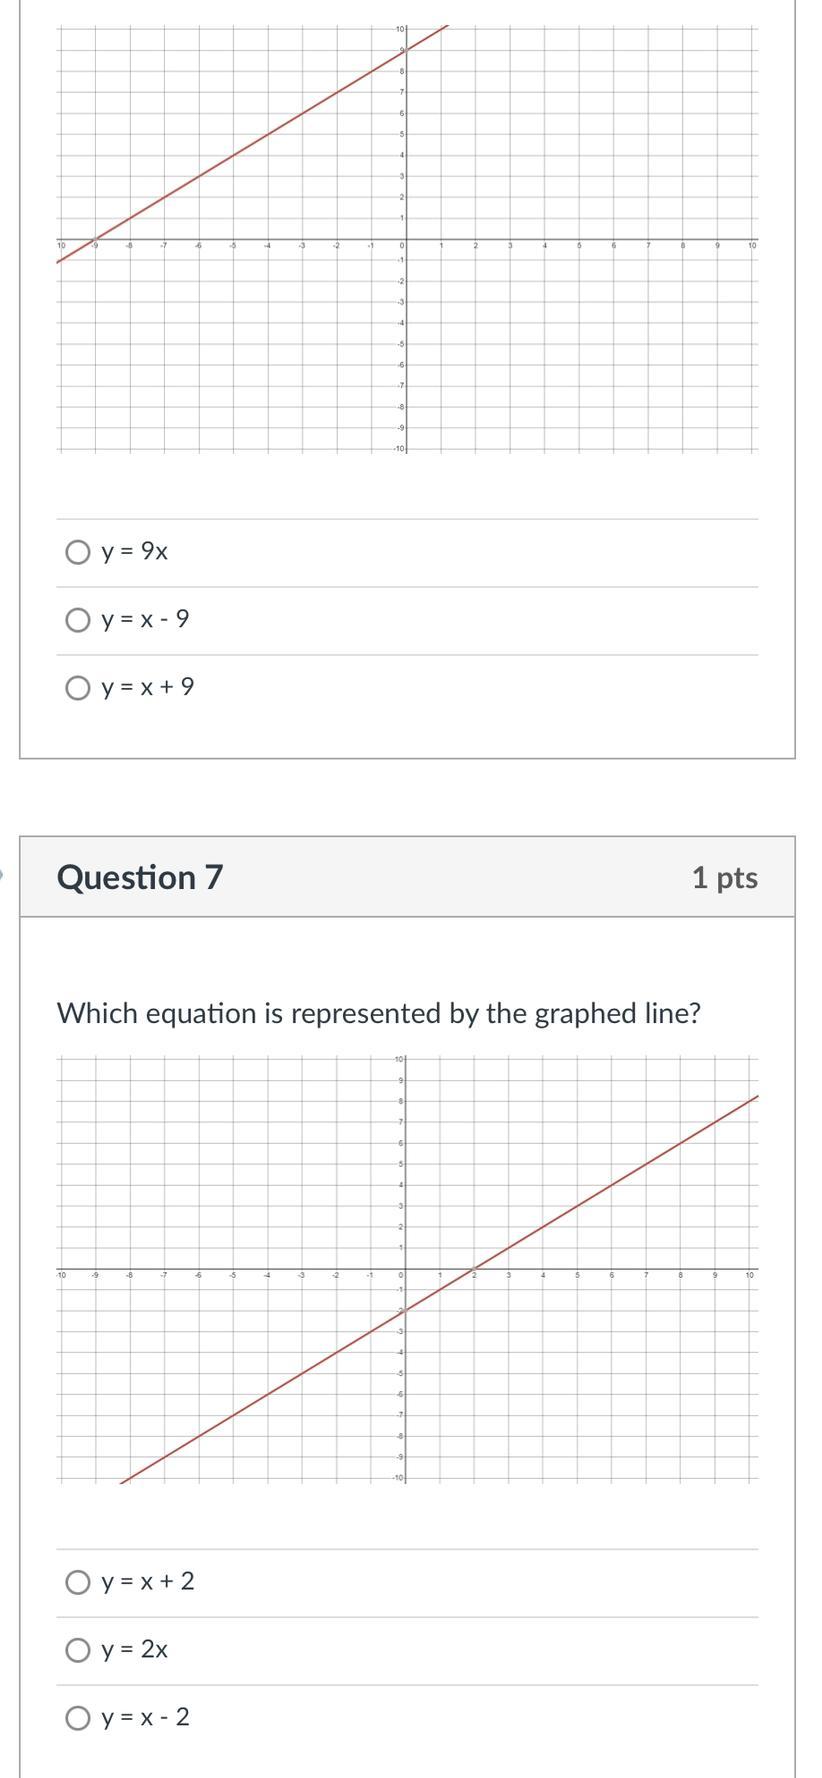
Task: Click the "Question 7" heading
Action: point(140,877)
